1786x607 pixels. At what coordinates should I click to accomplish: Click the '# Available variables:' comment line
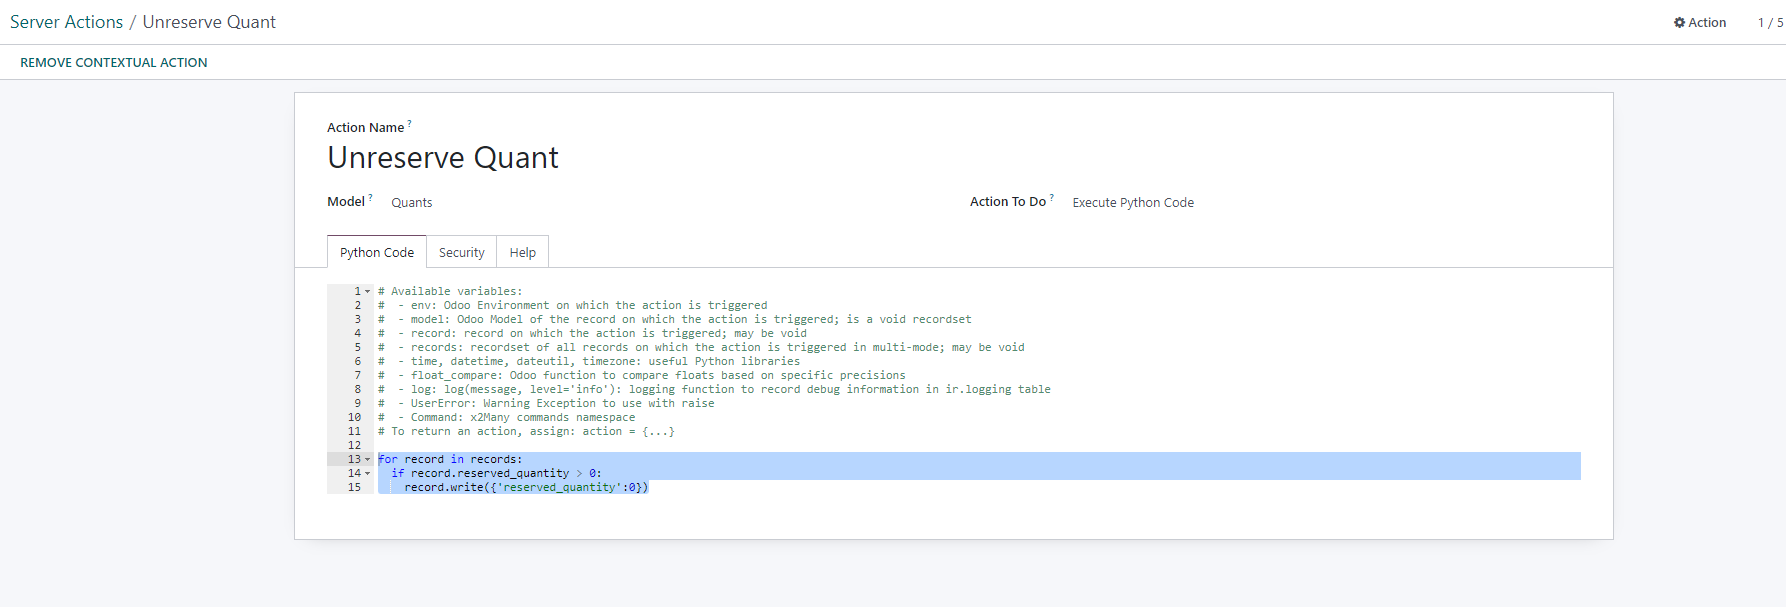(450, 291)
